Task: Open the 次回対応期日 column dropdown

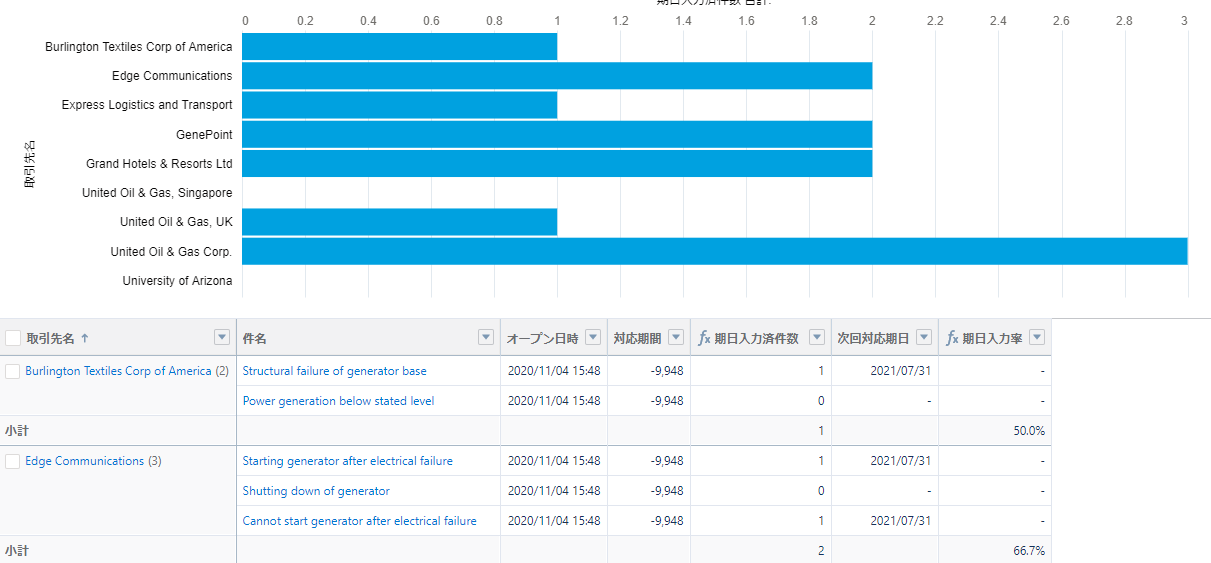Action: pos(924,337)
